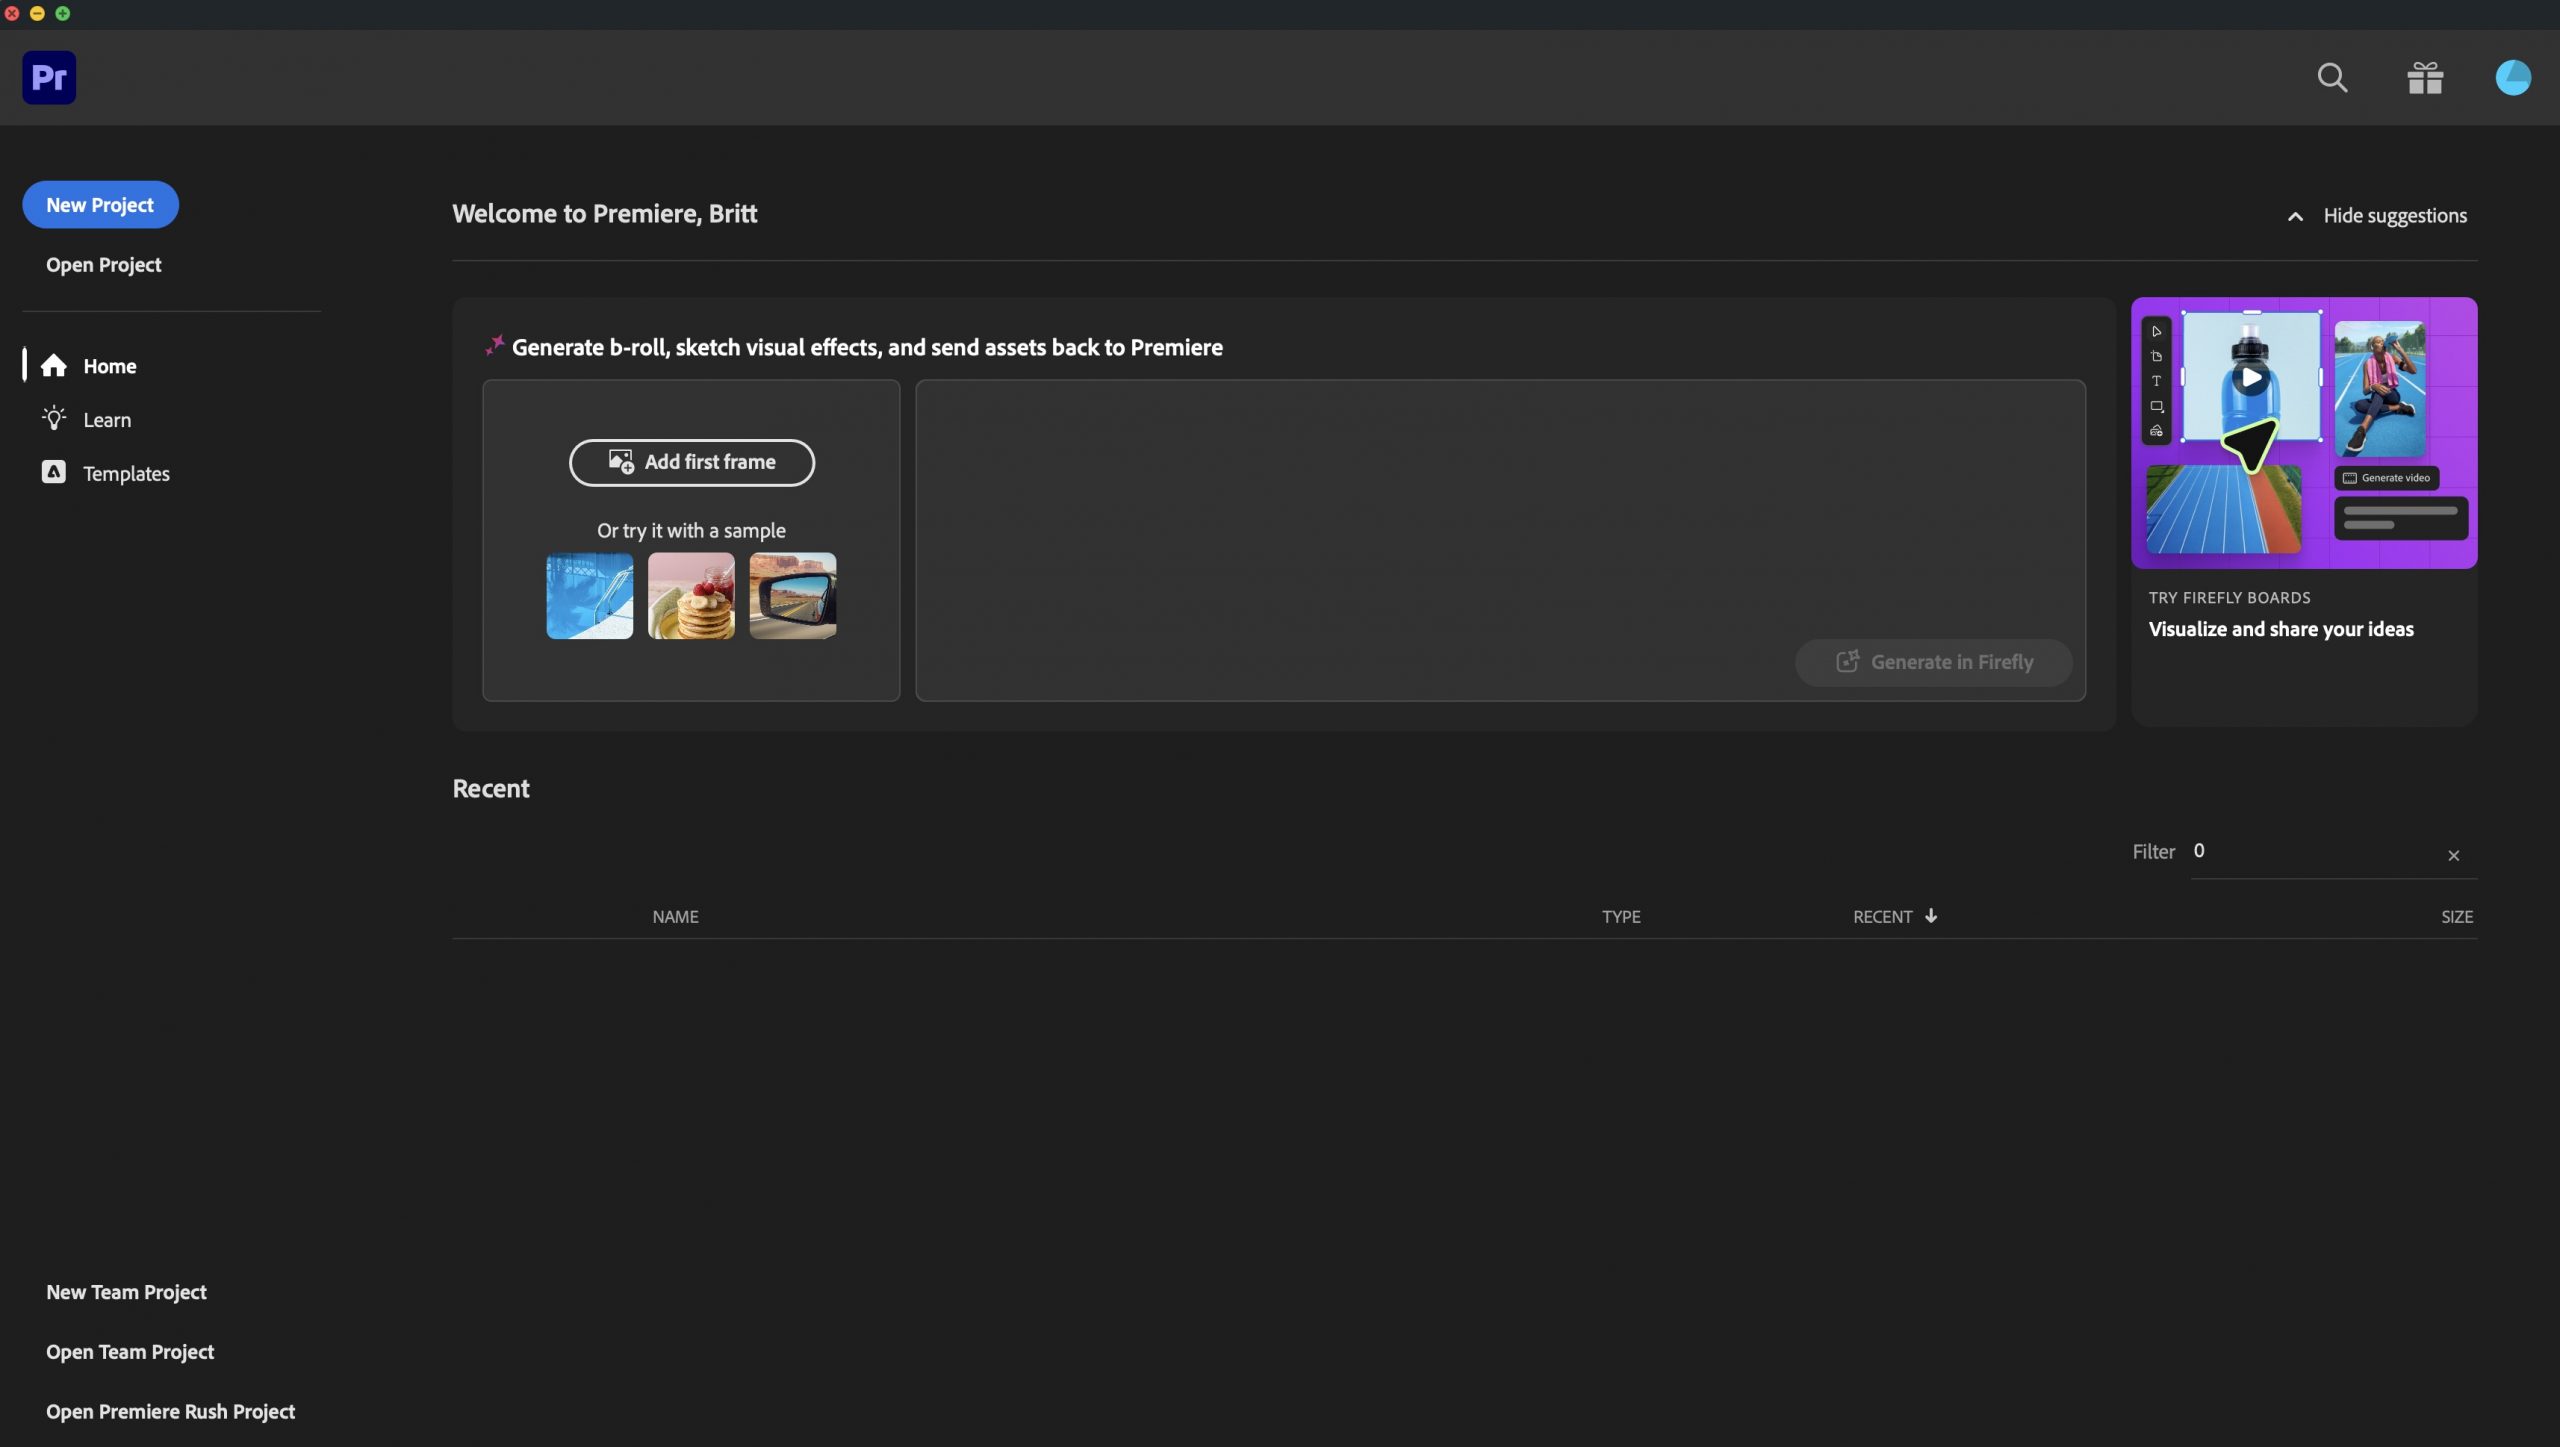Screen dimensions: 2560x1447
Task: Click the TRY FIREFLY BOARDS label
Action: point(2229,598)
